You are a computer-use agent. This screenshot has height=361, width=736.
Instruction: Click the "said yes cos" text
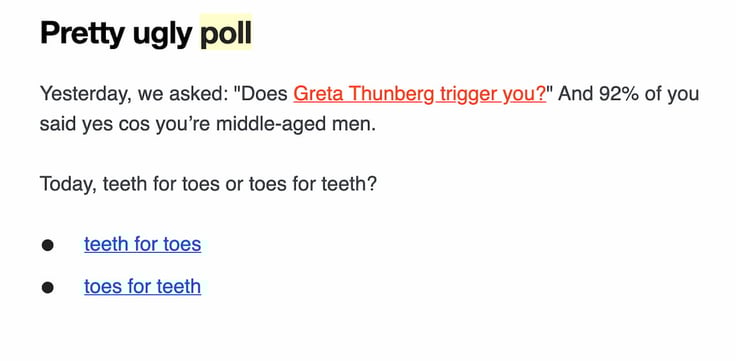pos(94,125)
